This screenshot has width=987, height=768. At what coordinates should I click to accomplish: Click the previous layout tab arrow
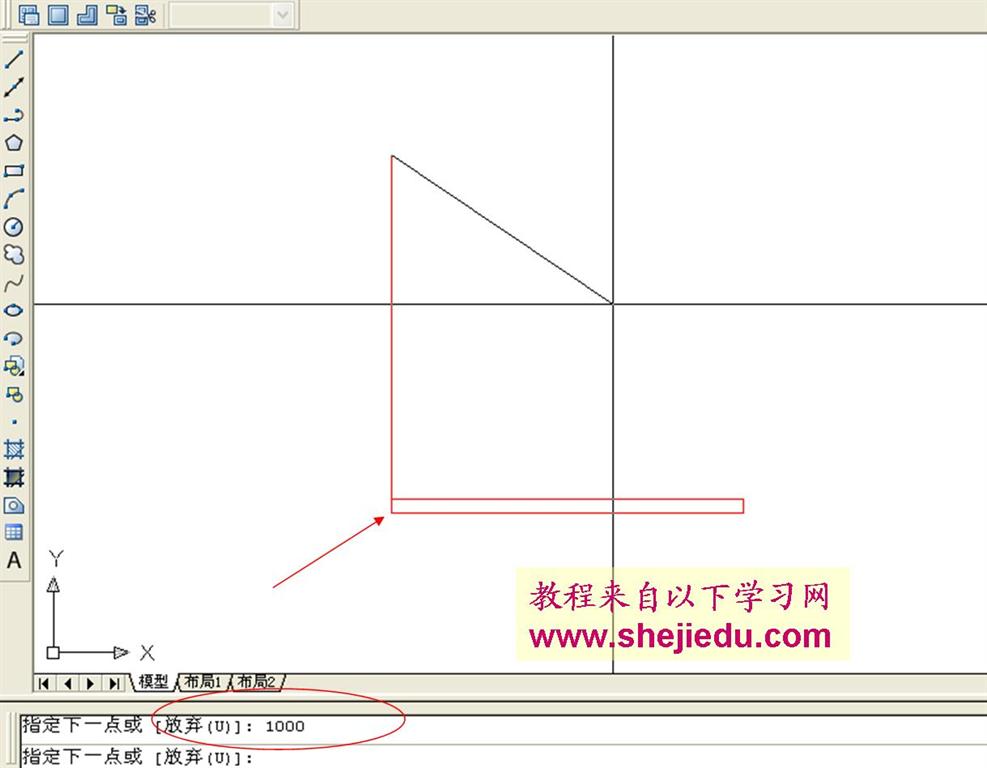click(x=68, y=683)
